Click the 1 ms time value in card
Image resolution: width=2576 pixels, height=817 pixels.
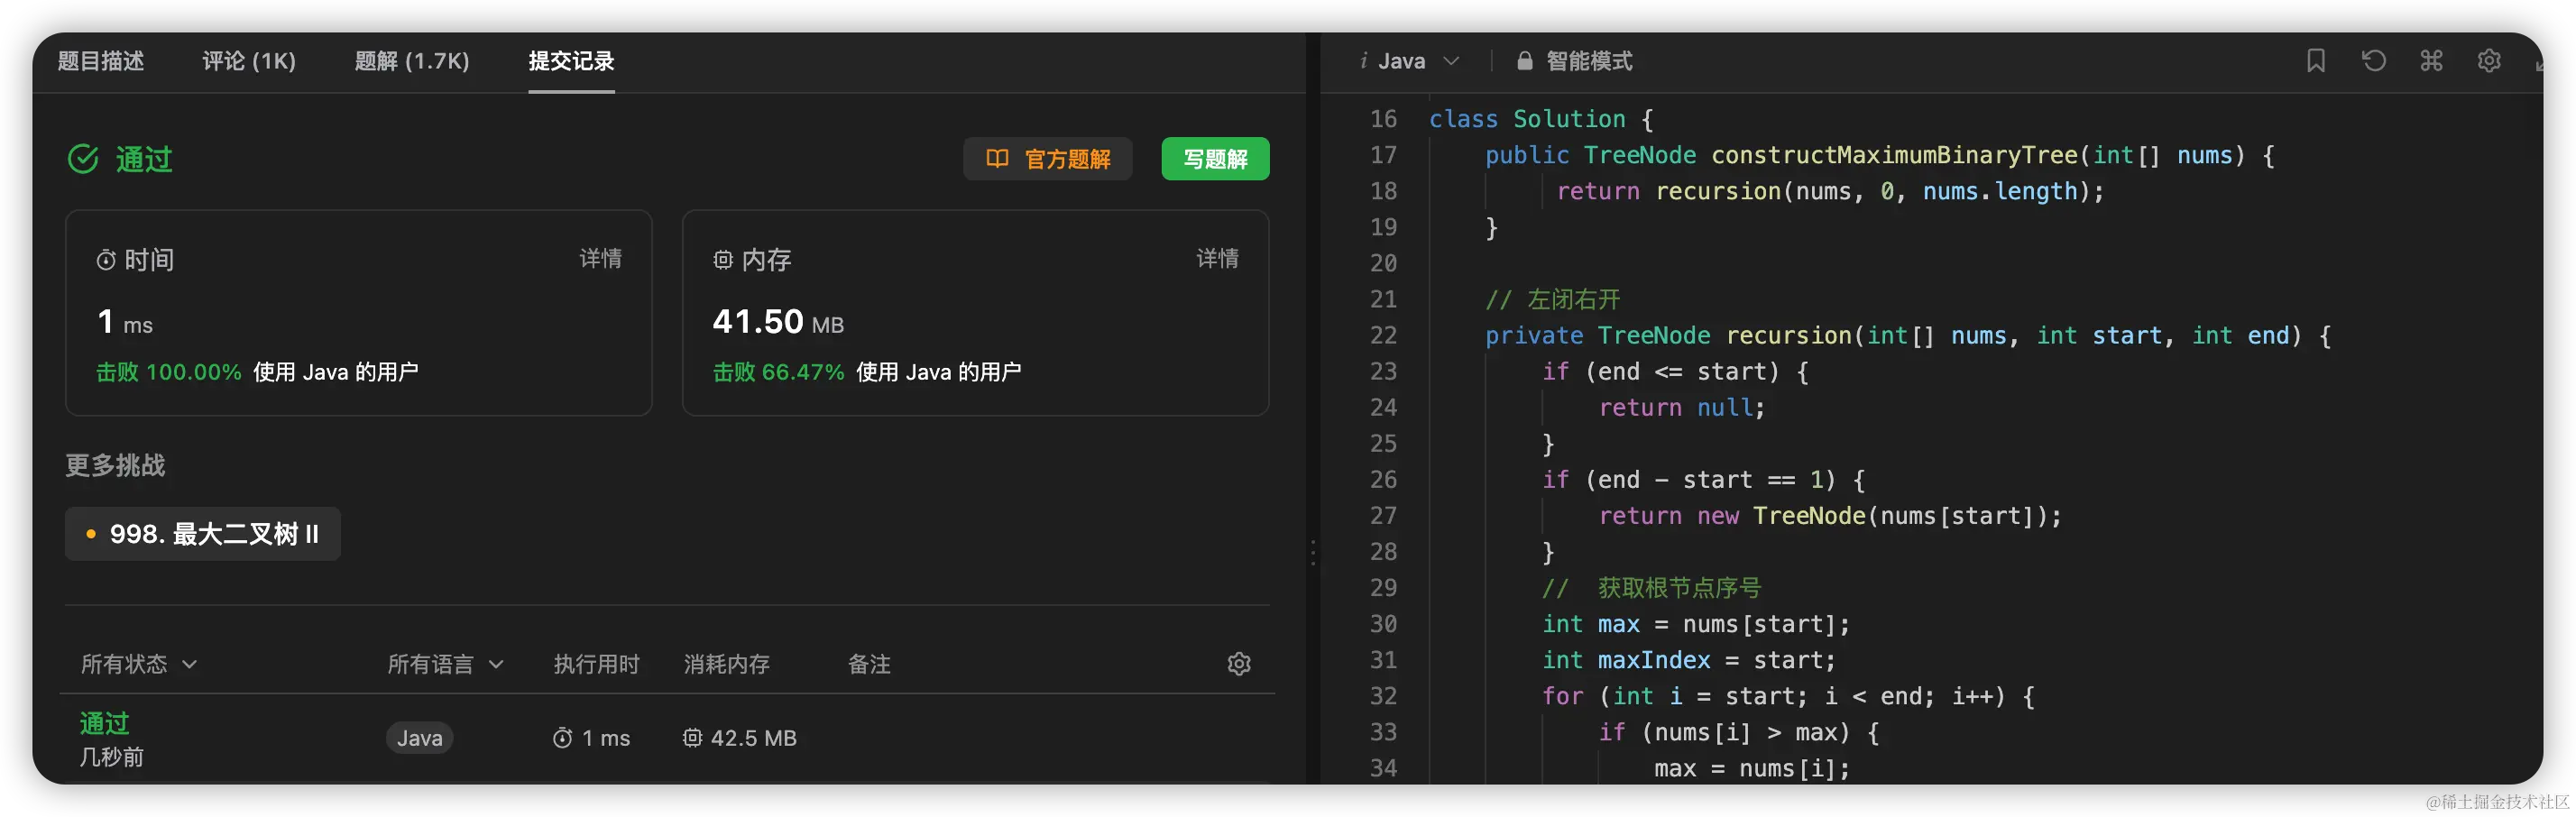click(125, 322)
